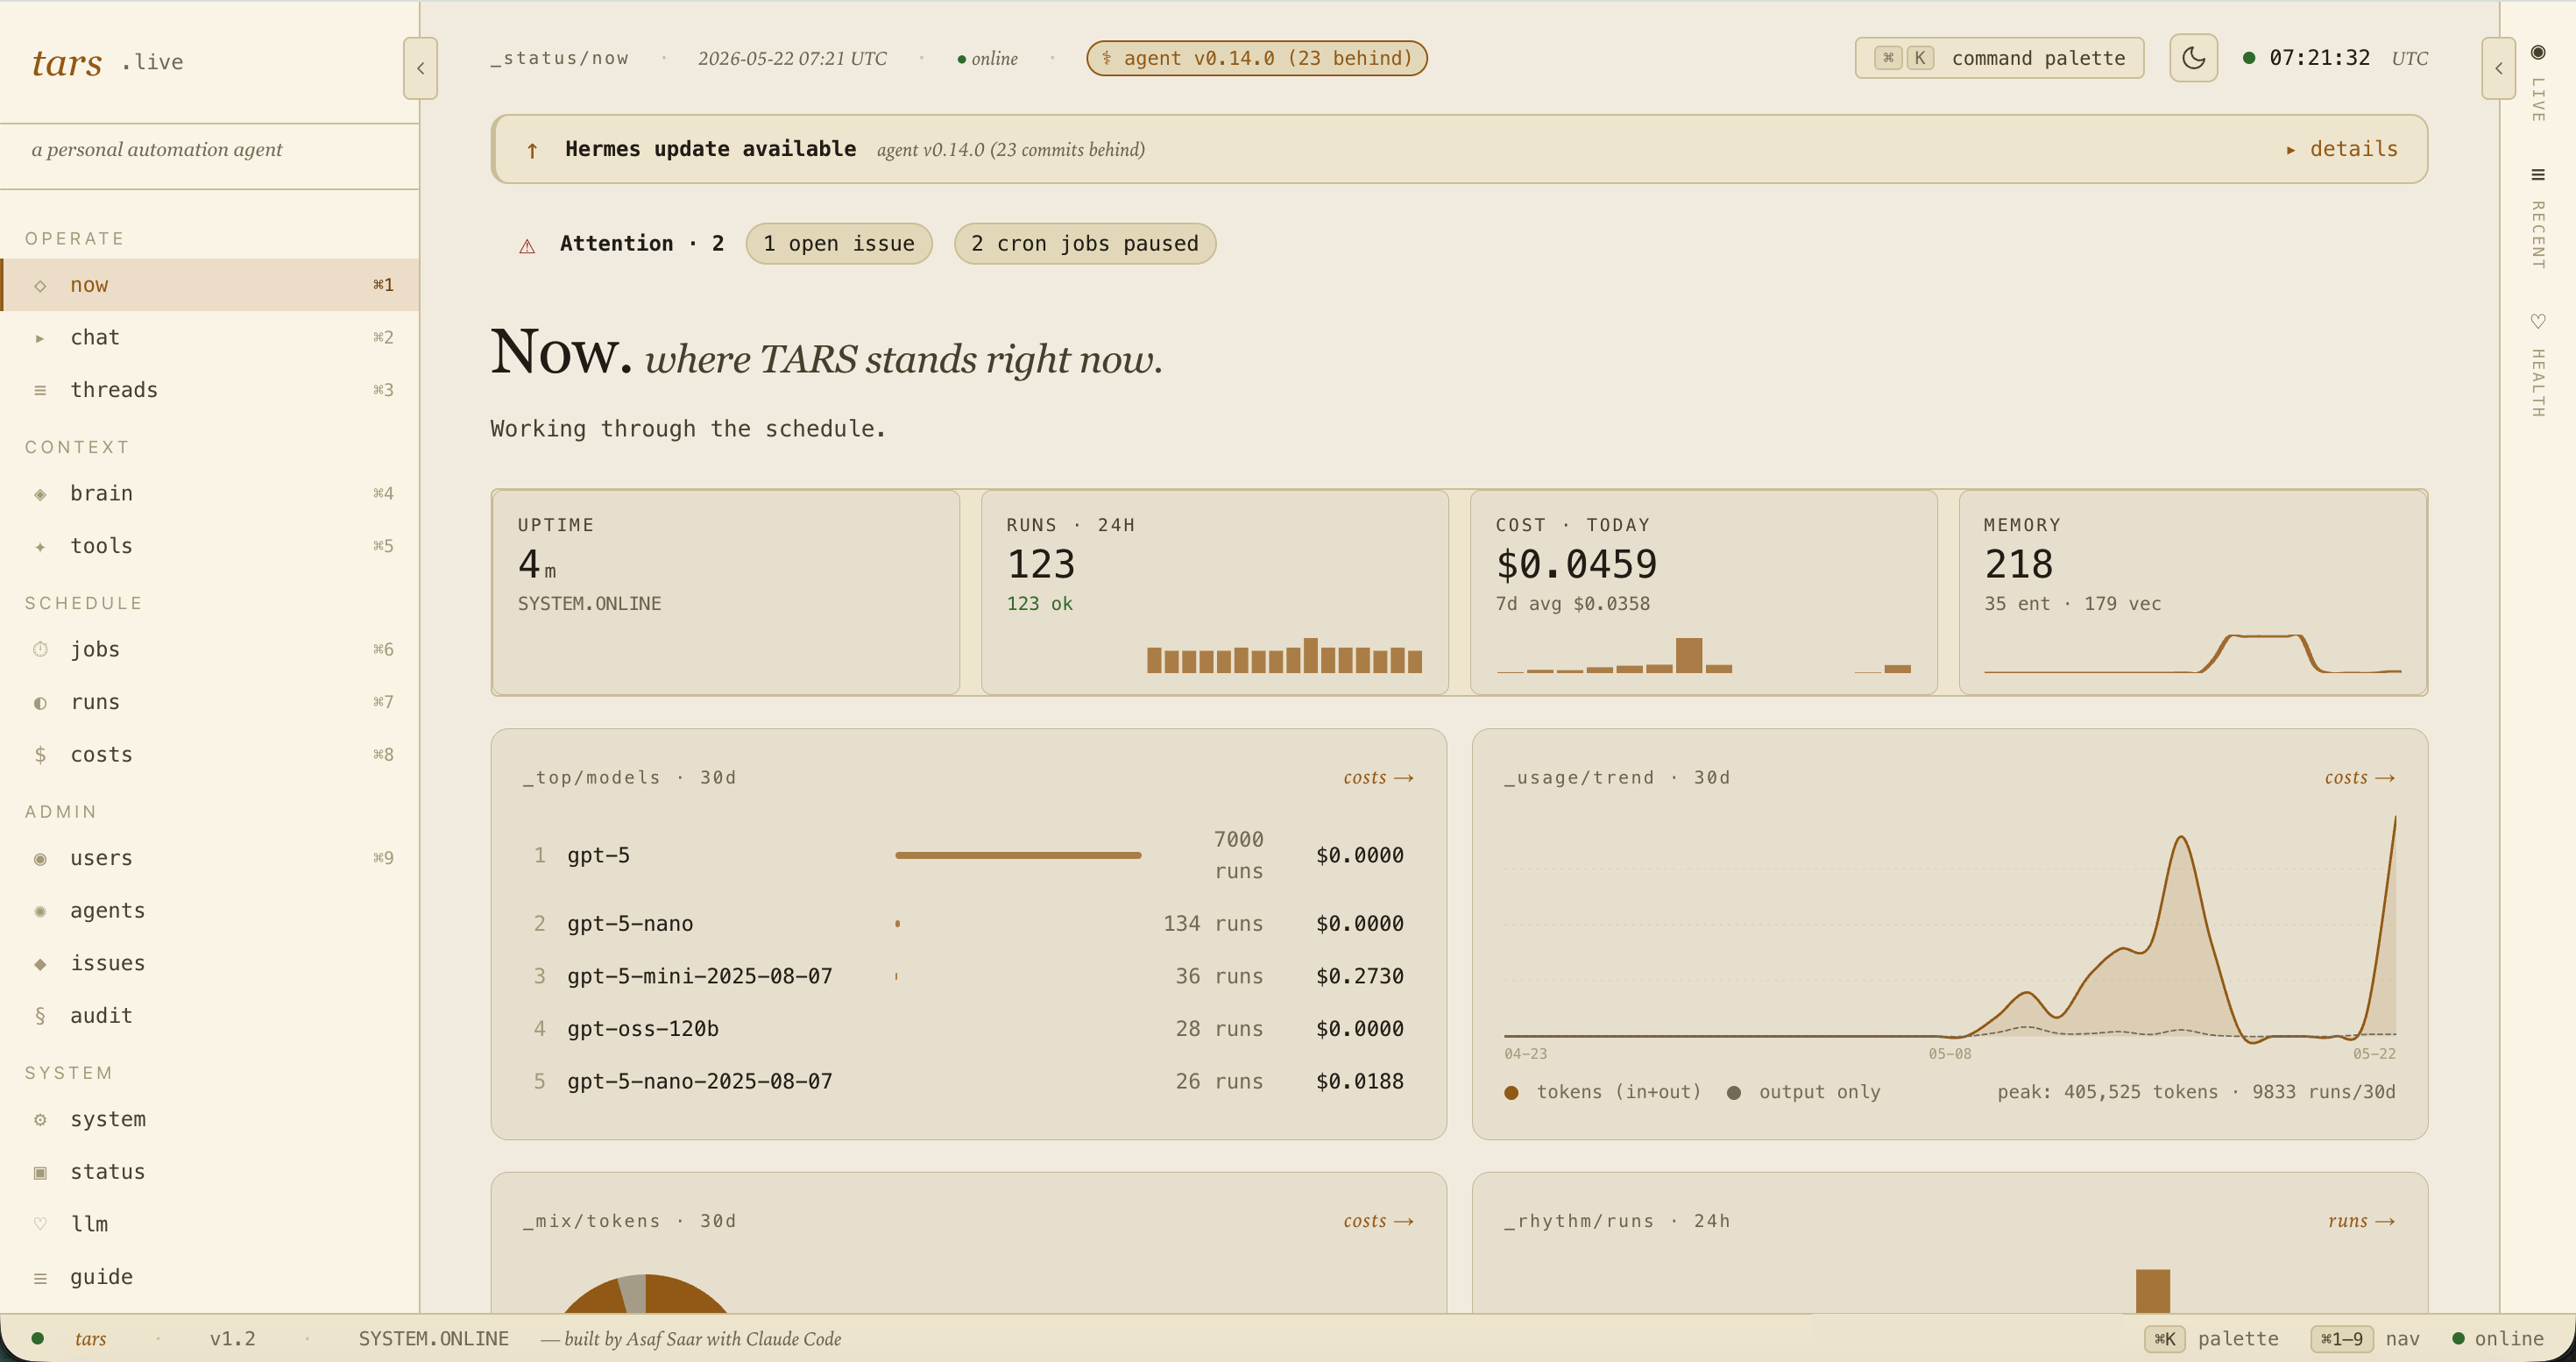Click the dollar icon beside costs
The image size is (2576, 1362).
click(40, 755)
